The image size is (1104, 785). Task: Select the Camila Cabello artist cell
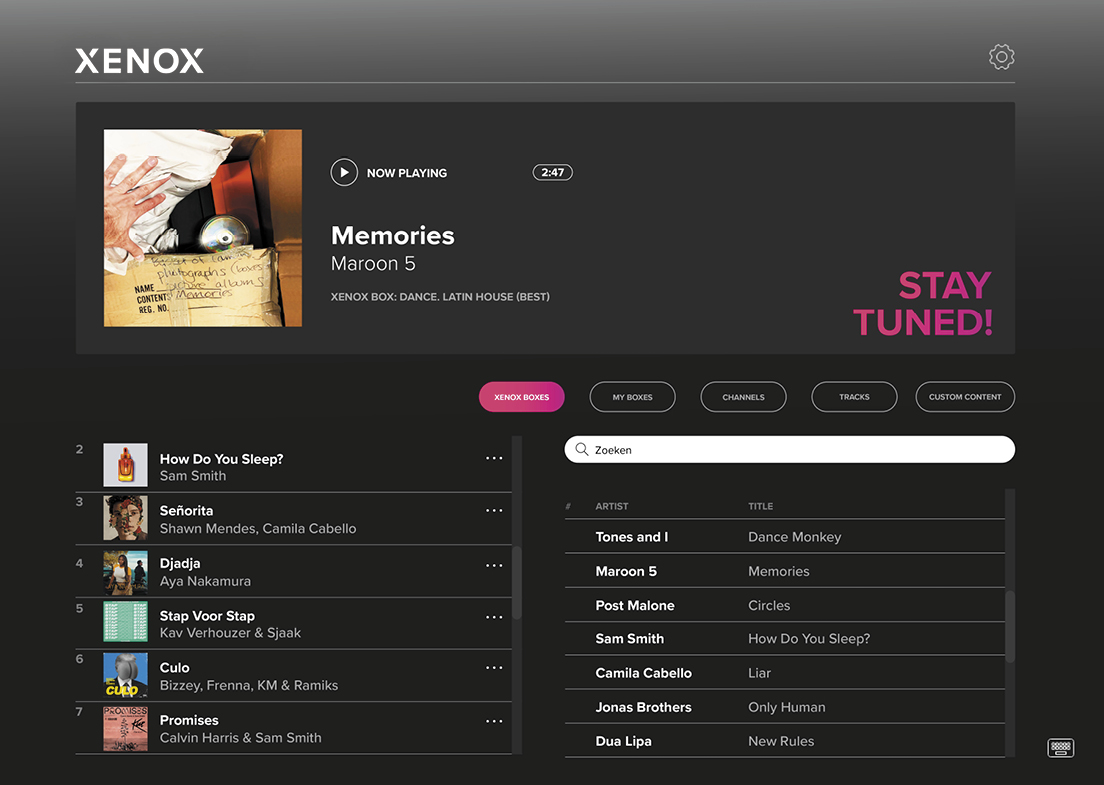coord(644,673)
